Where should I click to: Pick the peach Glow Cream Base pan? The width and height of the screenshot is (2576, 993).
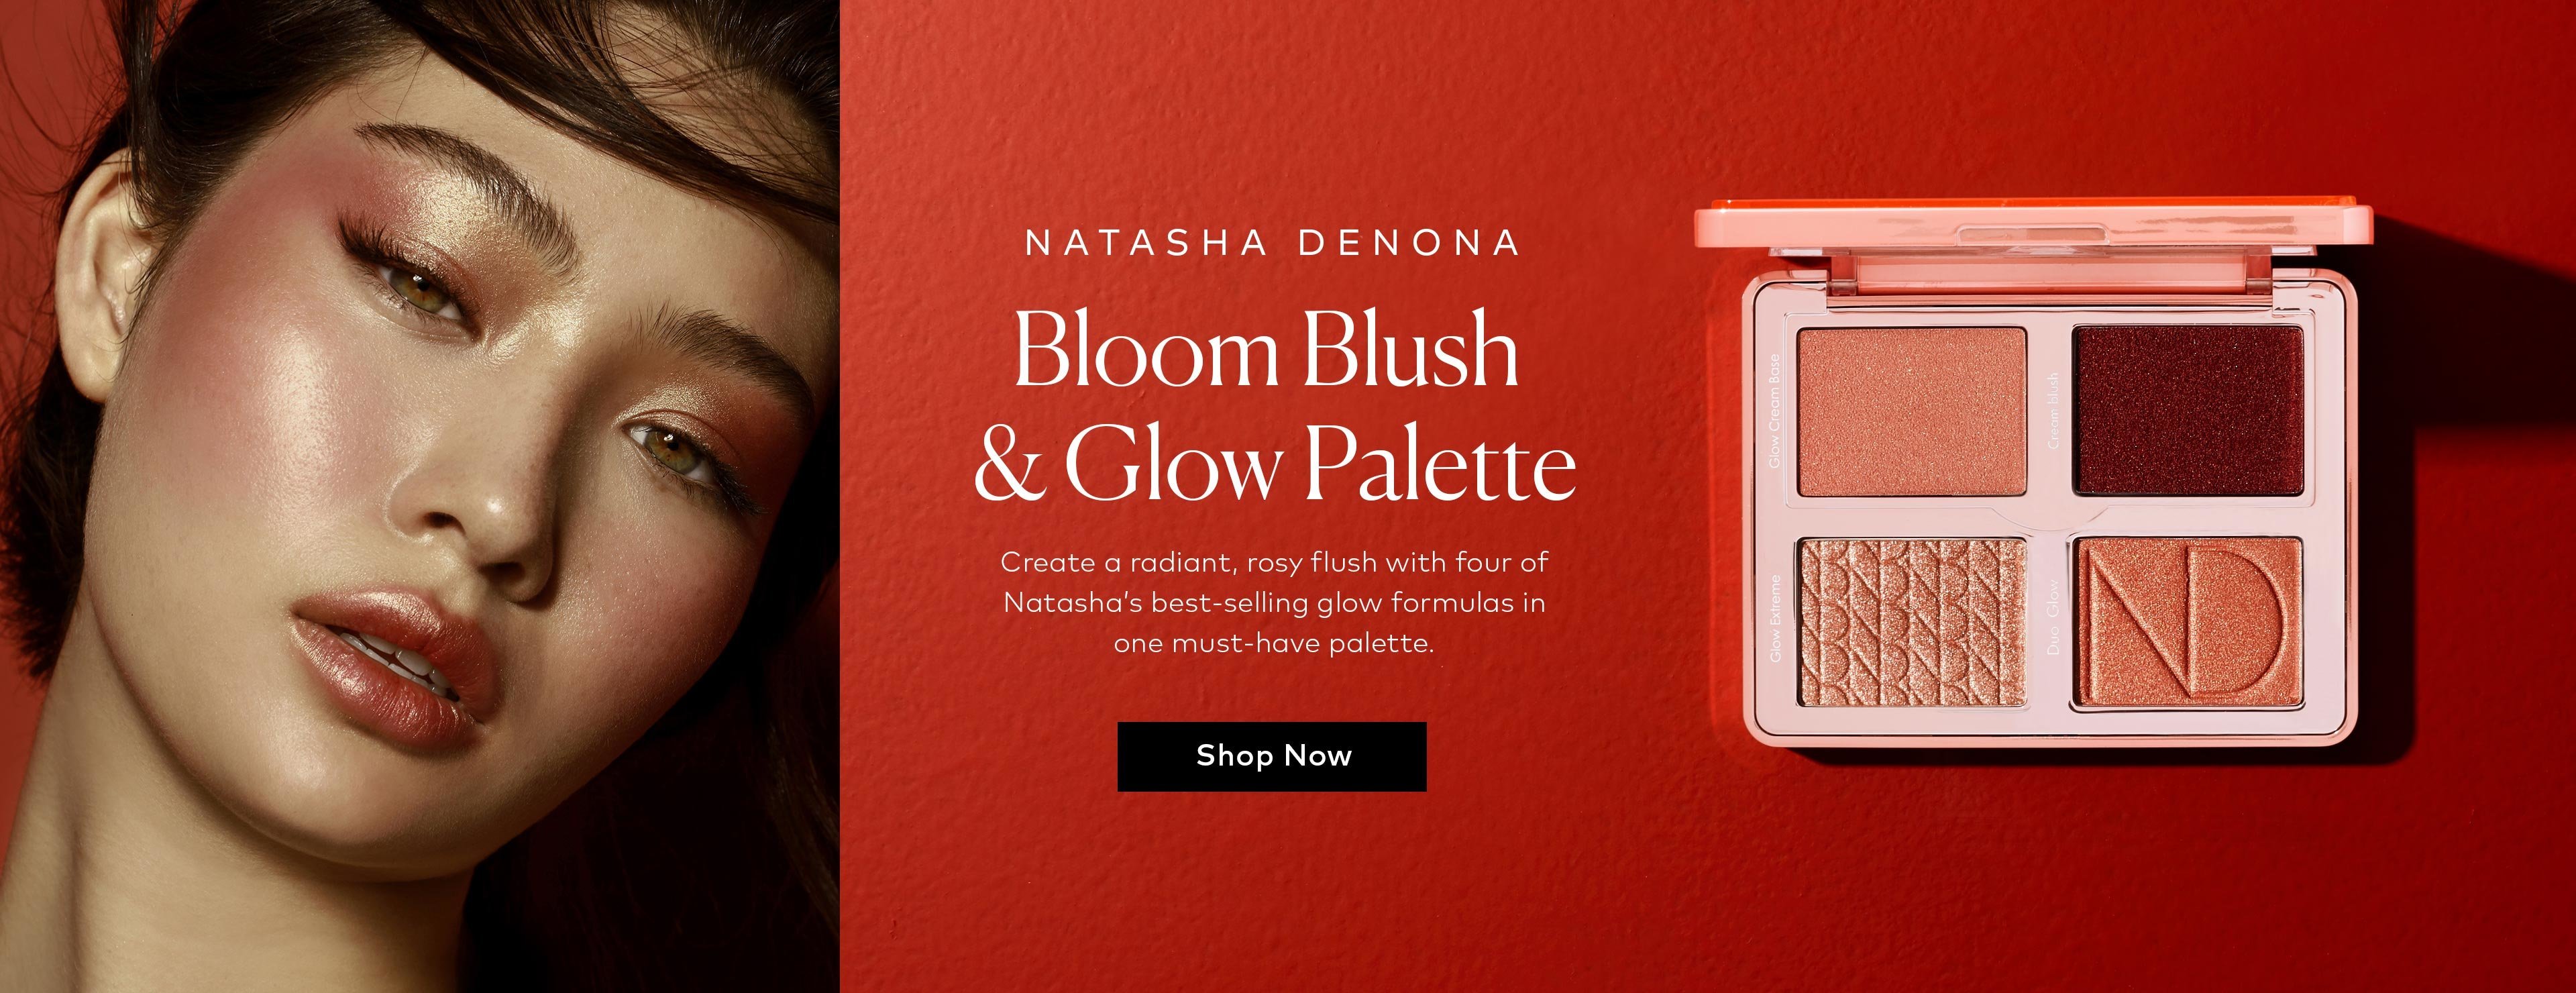pos(1912,411)
